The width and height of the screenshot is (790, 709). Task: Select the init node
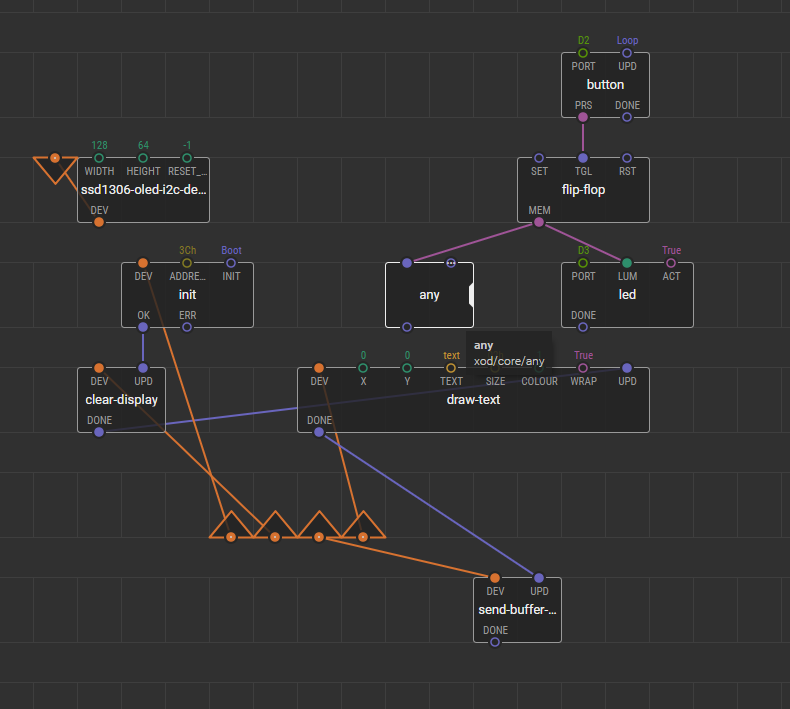click(x=187, y=295)
